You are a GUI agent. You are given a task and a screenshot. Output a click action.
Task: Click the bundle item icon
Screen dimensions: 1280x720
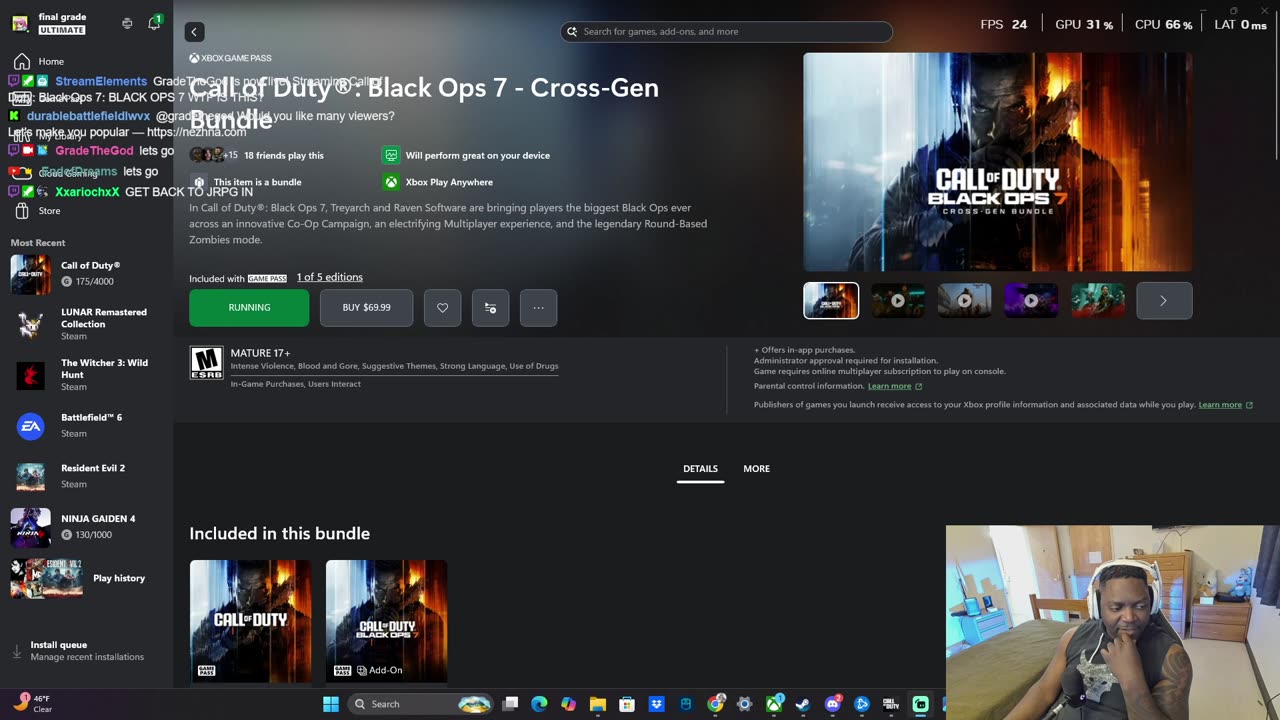tap(199, 182)
